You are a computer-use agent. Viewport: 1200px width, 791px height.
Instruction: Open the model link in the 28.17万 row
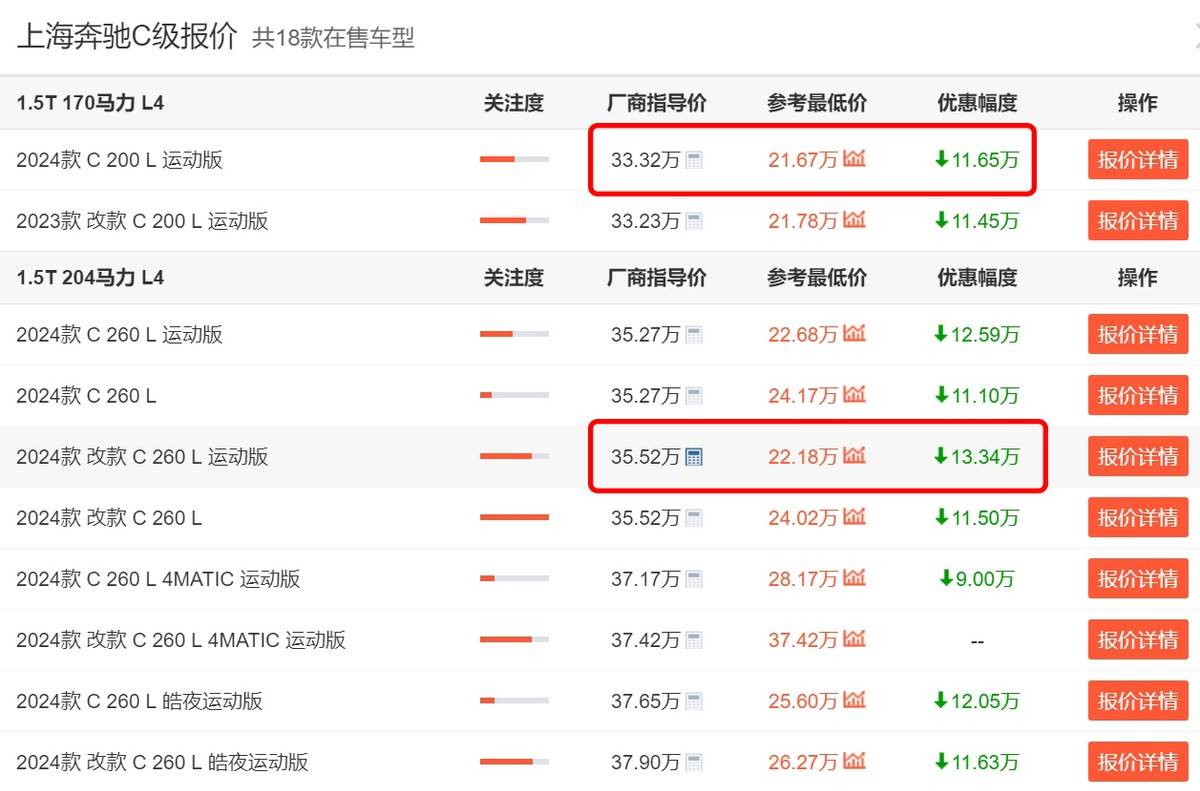tap(158, 579)
